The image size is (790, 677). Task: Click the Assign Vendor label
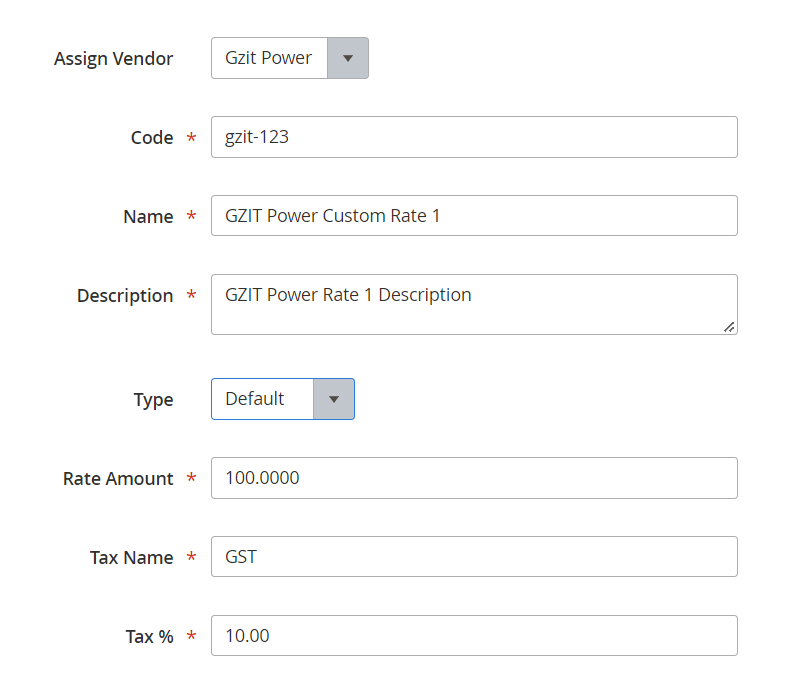pyautogui.click(x=114, y=58)
